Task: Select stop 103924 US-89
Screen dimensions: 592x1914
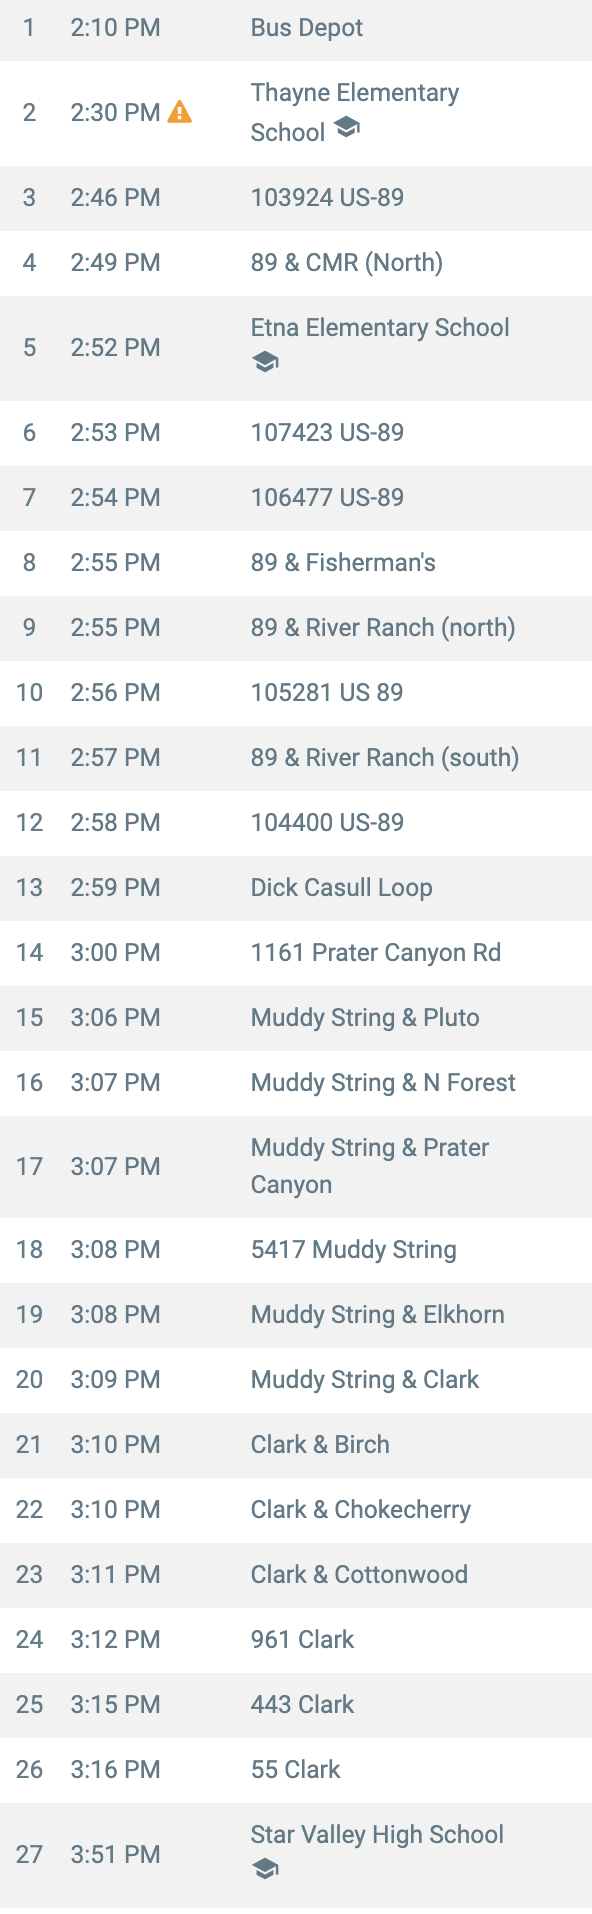Action: [x=296, y=198]
